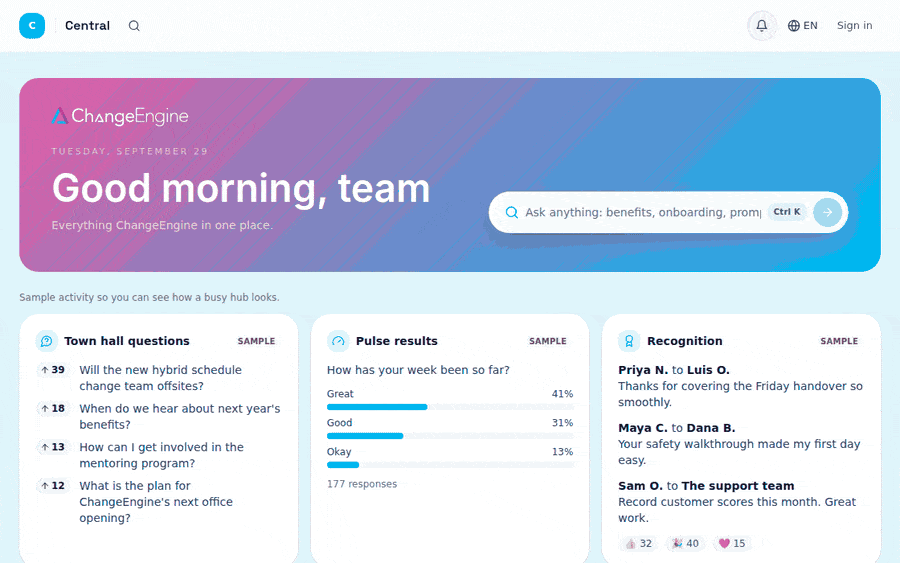
Task: Click the SAMPLE badge on Pulse results
Action: pyautogui.click(x=548, y=341)
